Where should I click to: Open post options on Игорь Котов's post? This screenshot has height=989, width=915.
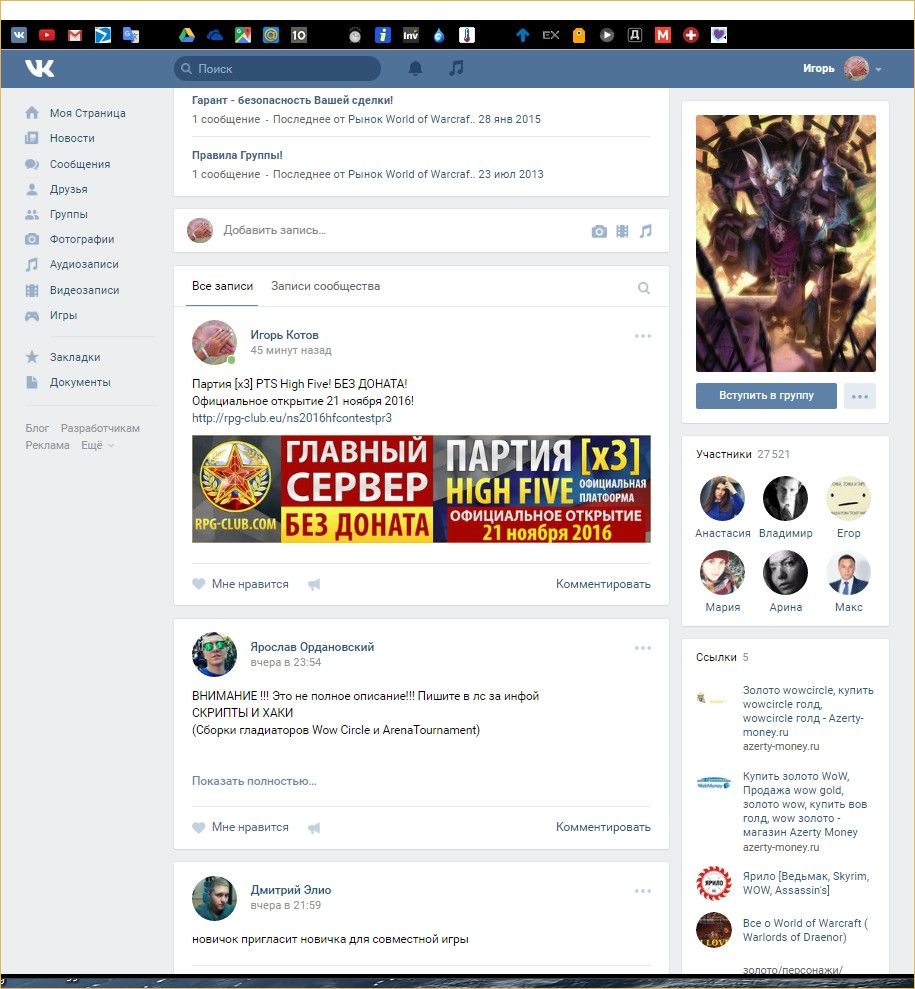click(643, 336)
